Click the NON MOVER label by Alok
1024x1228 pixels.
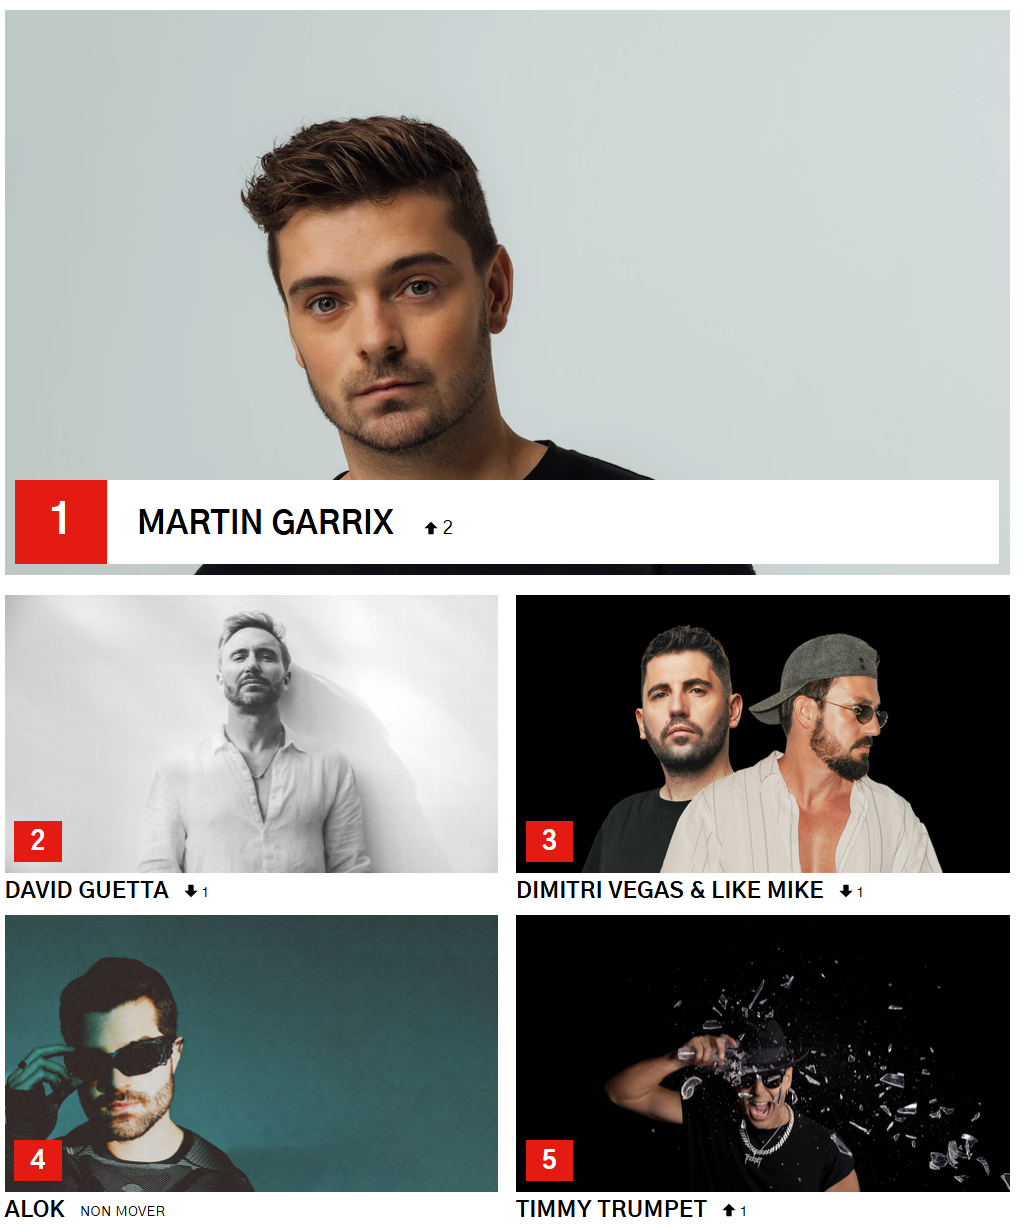123,1211
